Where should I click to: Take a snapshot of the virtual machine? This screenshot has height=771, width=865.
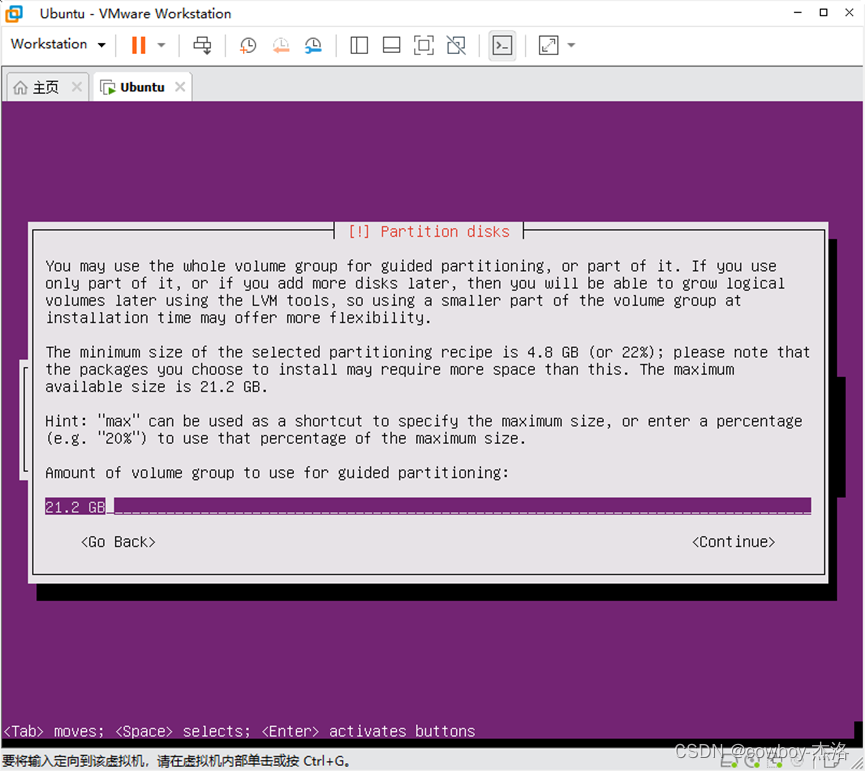(x=248, y=45)
